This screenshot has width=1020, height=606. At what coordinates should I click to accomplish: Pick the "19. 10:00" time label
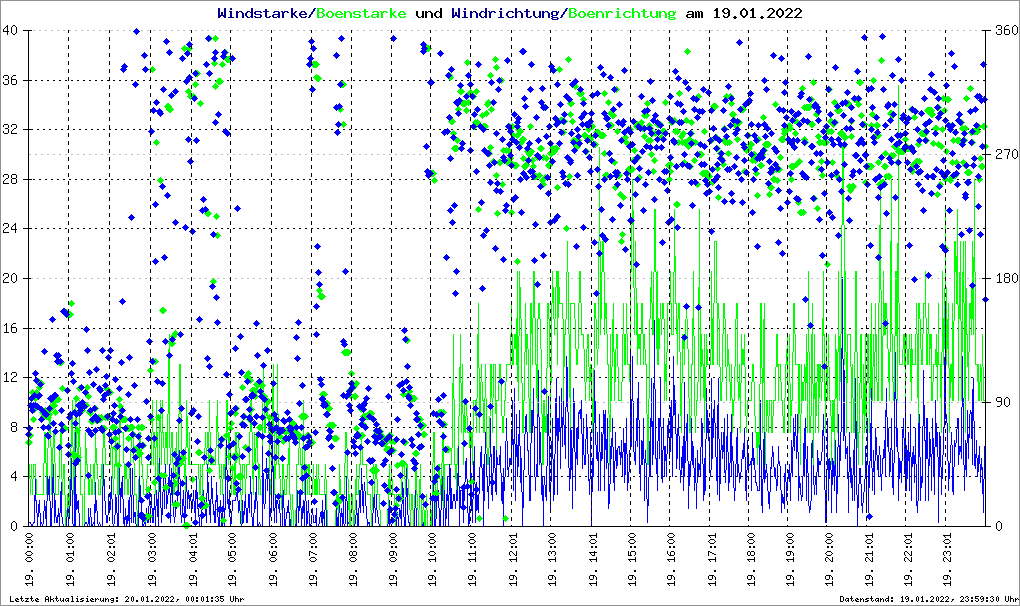tap(432, 561)
